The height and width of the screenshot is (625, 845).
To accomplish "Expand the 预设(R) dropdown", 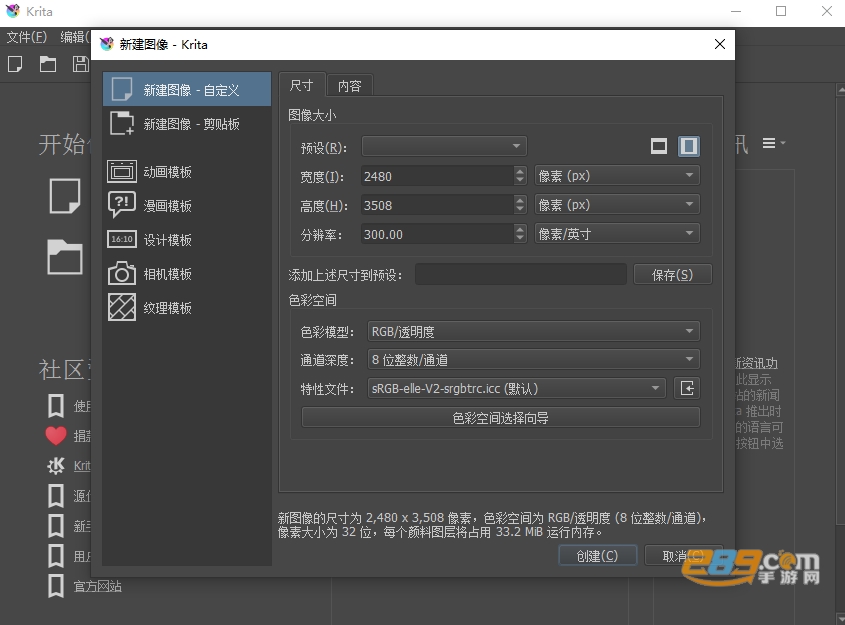I will click(444, 146).
